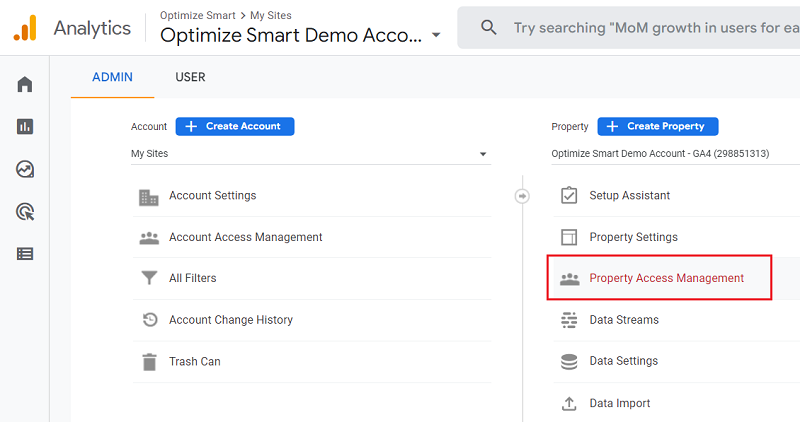The height and width of the screenshot is (422, 800).
Task: Click the My Sites breadcrumb
Action: pos(270,15)
